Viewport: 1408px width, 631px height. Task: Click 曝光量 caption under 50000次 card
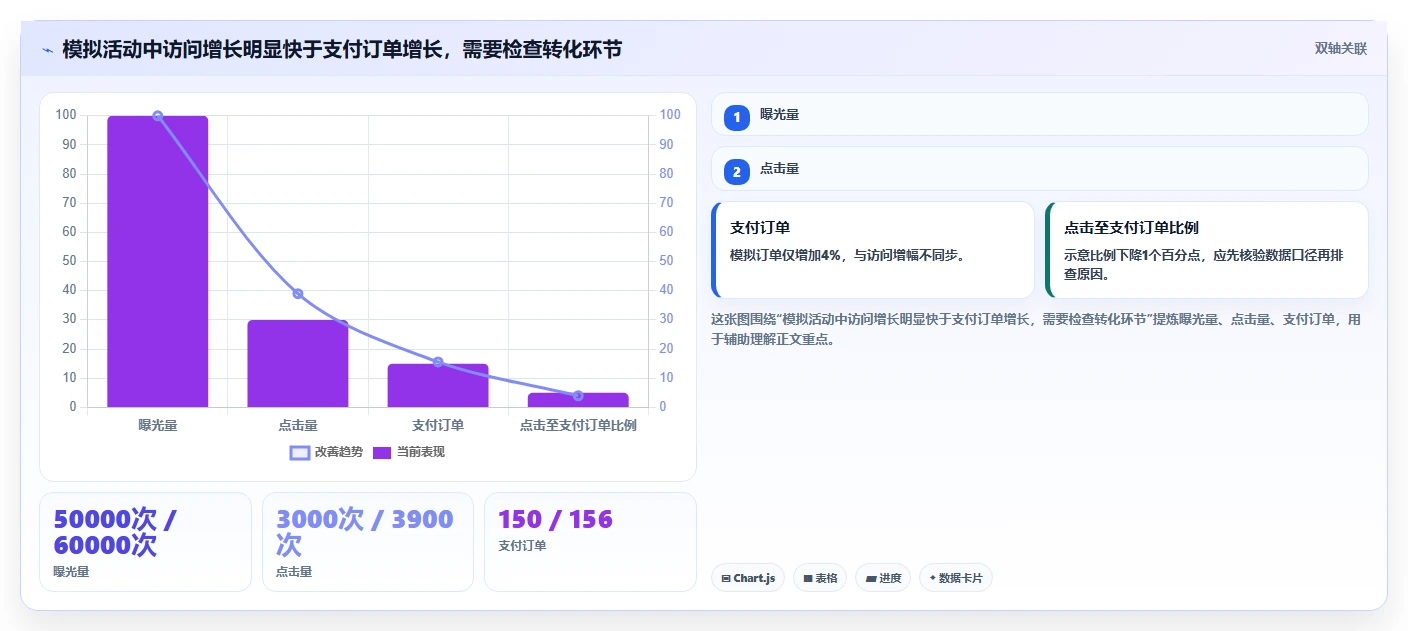[71, 572]
